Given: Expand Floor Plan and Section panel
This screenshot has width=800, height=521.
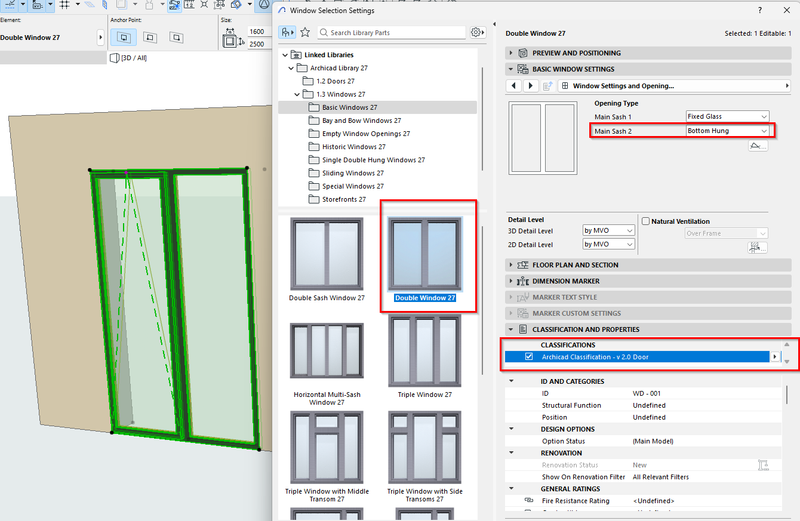Looking at the screenshot, I should tap(511, 265).
